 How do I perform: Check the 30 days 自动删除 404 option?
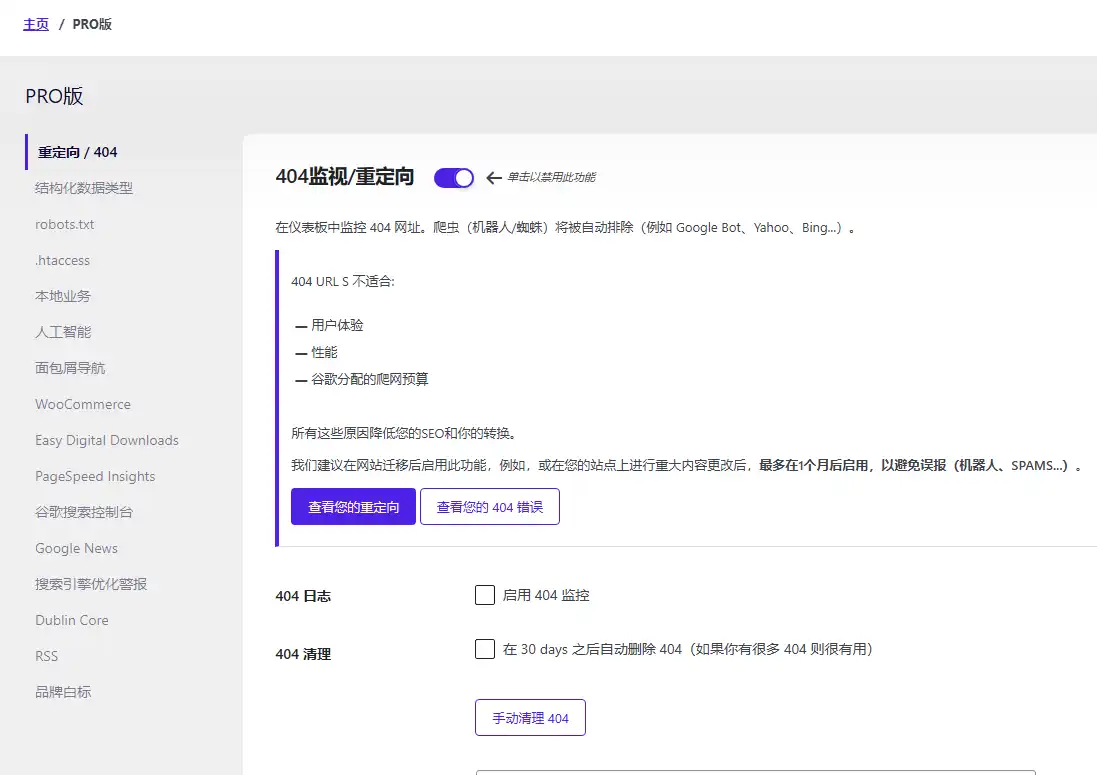[484, 649]
